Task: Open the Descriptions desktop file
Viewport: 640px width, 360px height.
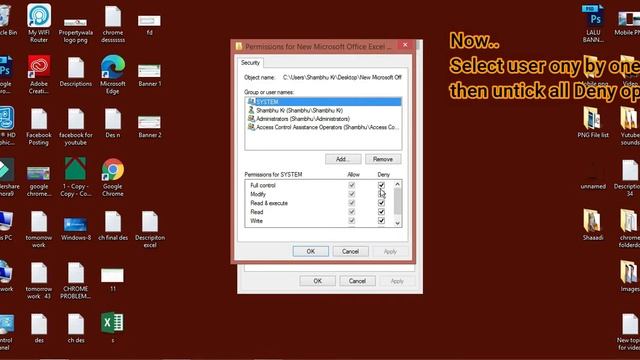Action: [76, 72]
